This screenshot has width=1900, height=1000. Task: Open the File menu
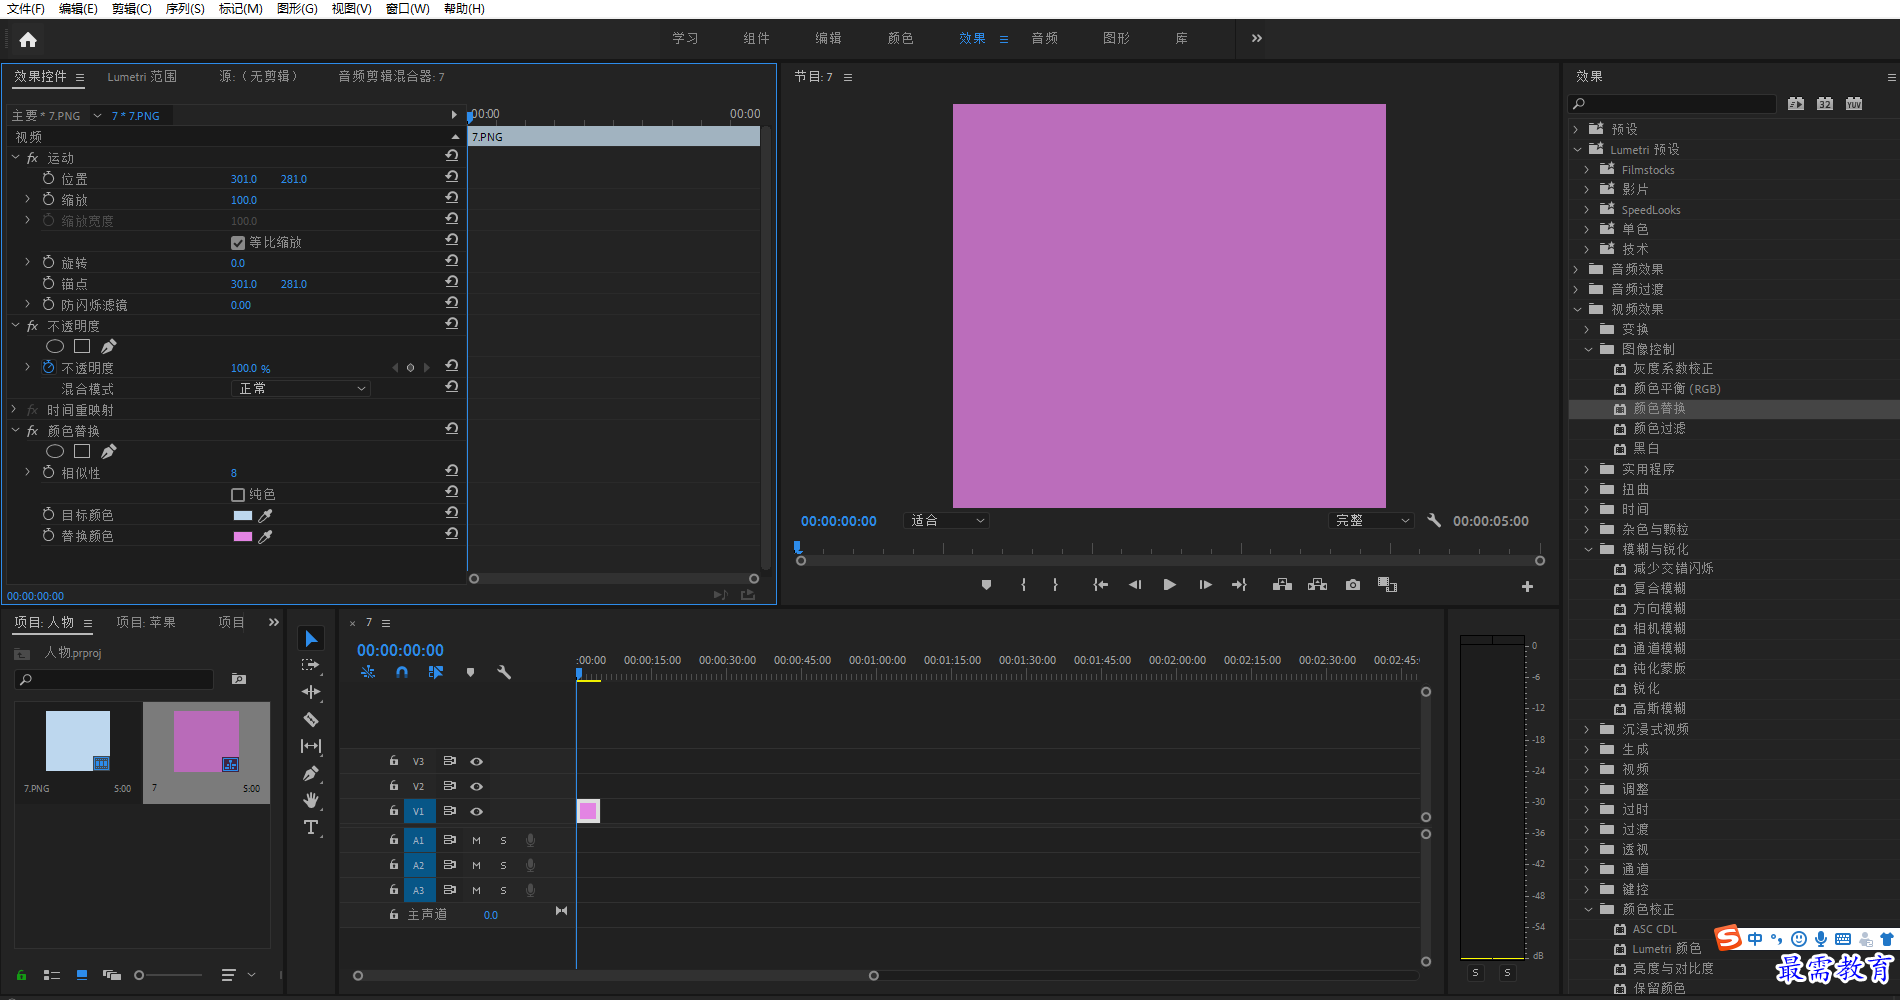click(26, 9)
